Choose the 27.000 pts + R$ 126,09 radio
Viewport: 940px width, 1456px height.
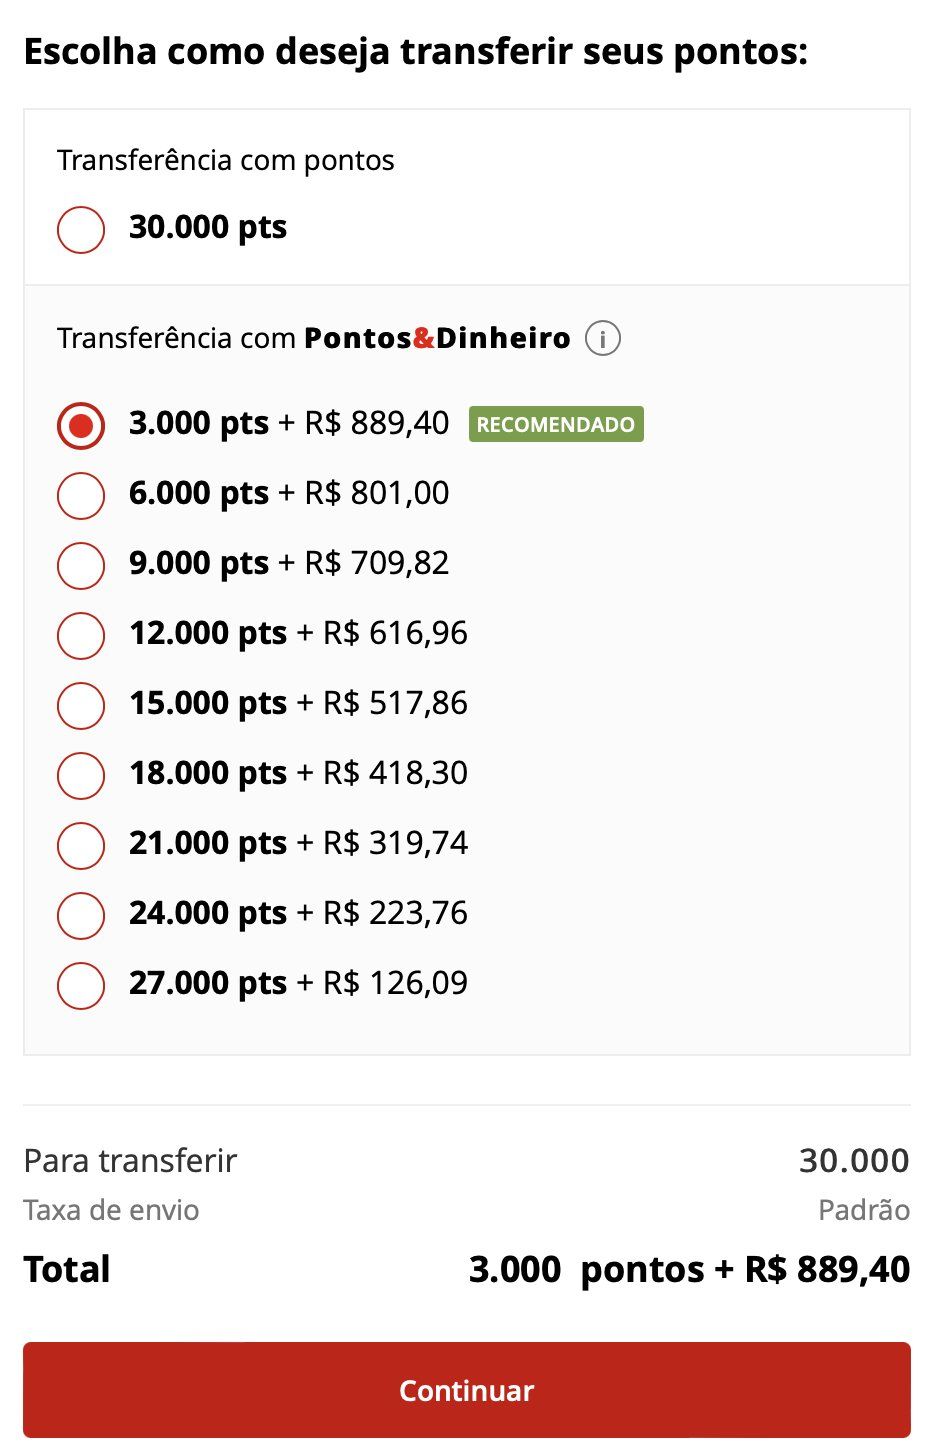pos(81,985)
